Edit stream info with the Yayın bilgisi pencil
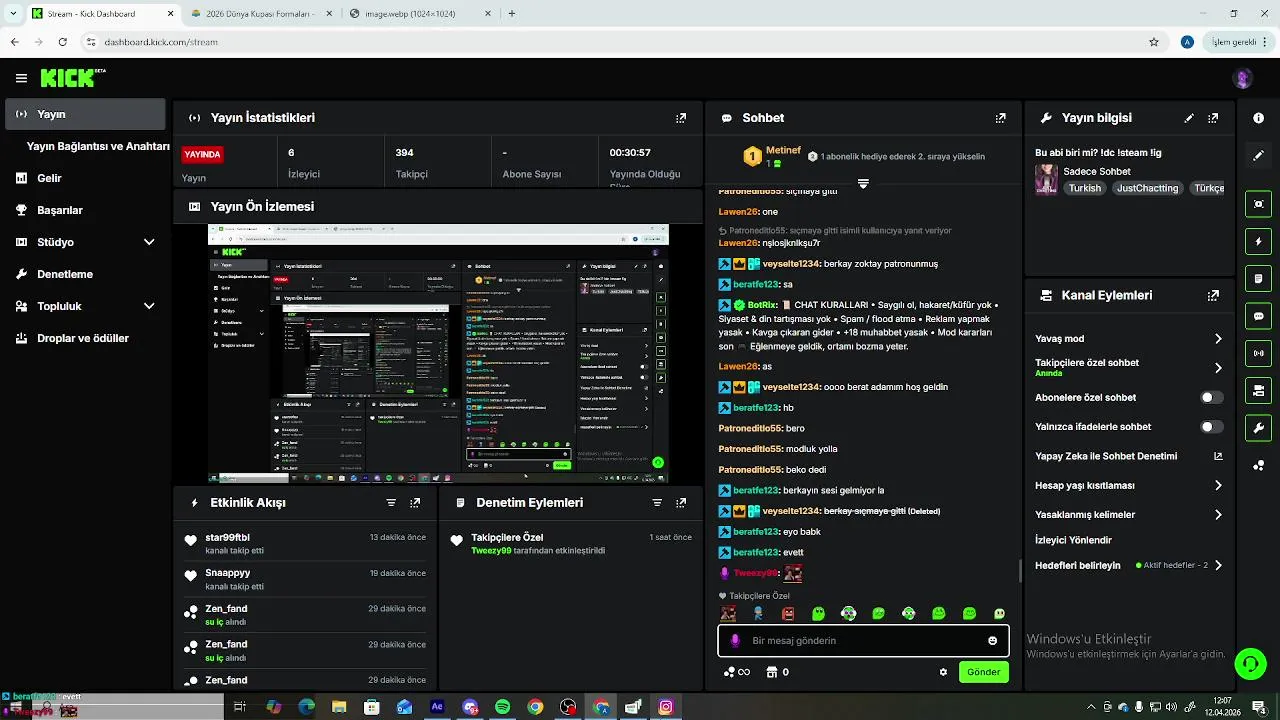The image size is (1280, 720). tap(1189, 118)
